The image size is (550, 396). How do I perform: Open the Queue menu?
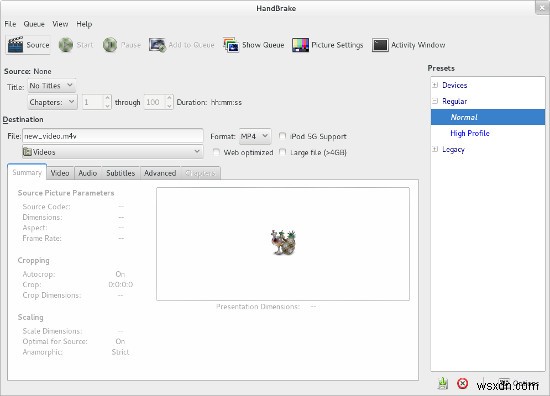point(34,24)
